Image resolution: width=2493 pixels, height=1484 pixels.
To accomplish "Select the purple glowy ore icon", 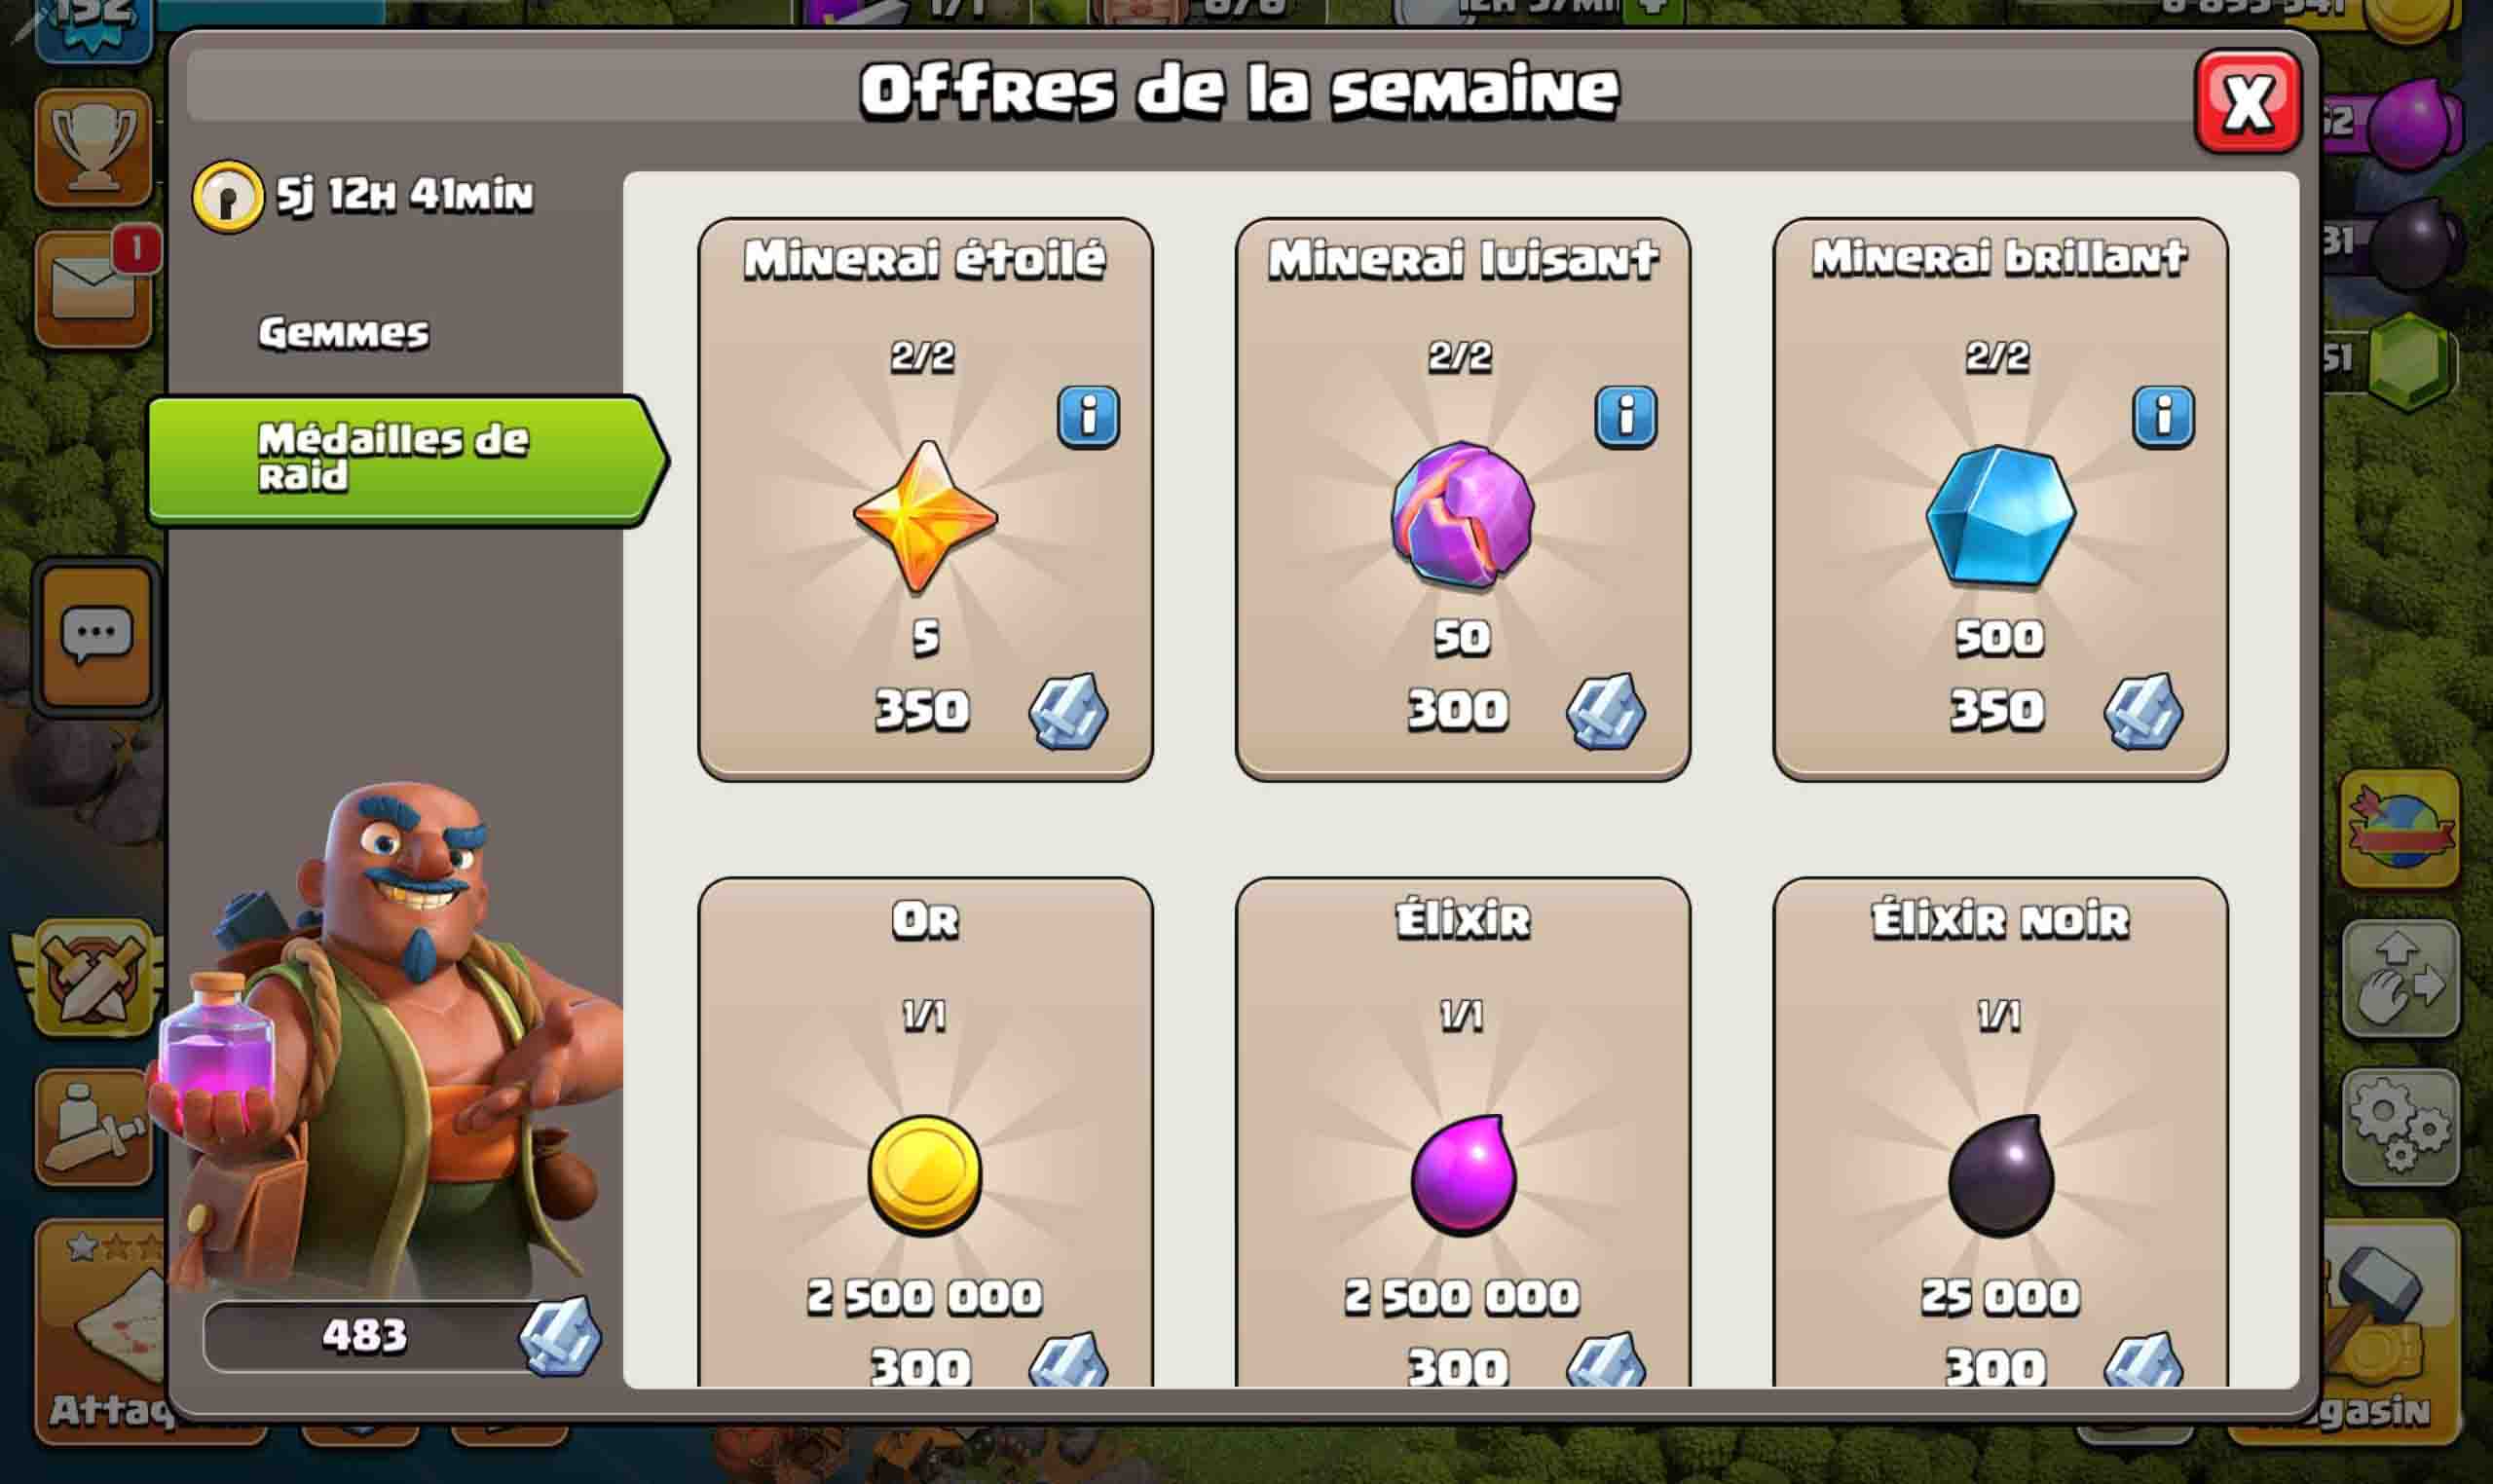I will point(1462,514).
